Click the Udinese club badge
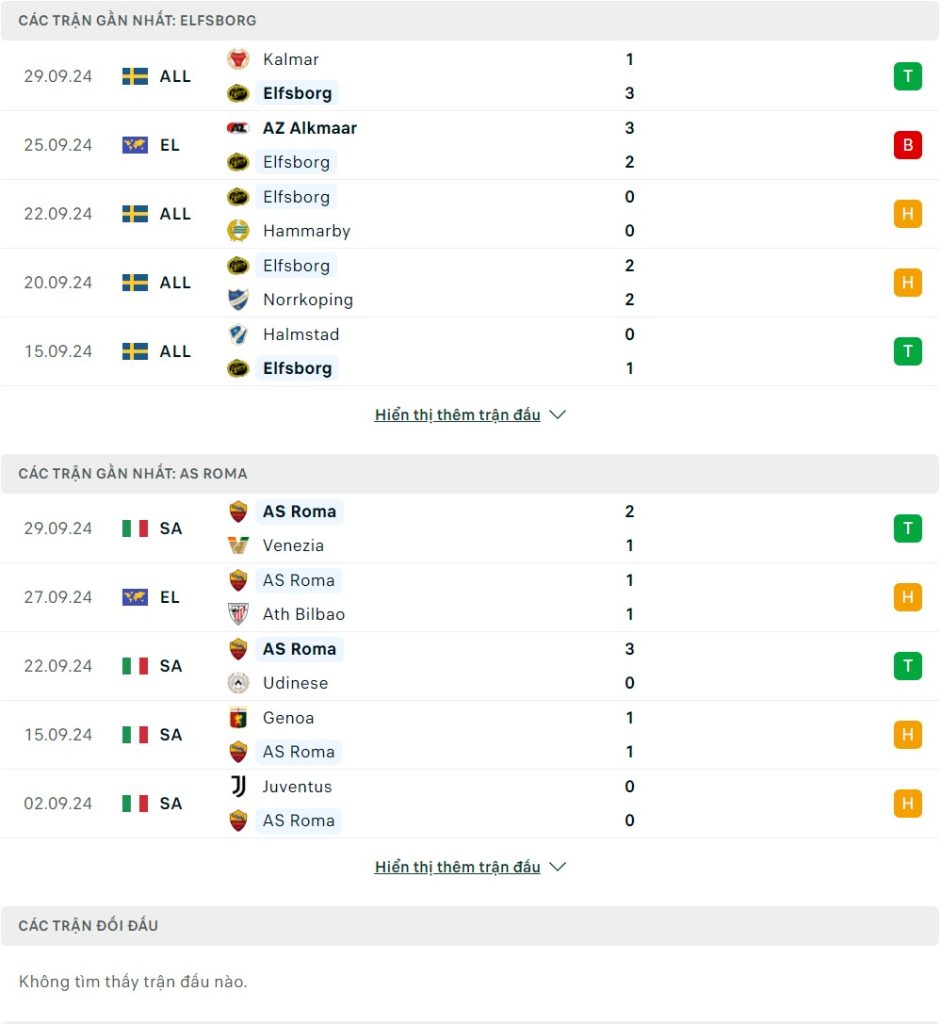 point(238,683)
